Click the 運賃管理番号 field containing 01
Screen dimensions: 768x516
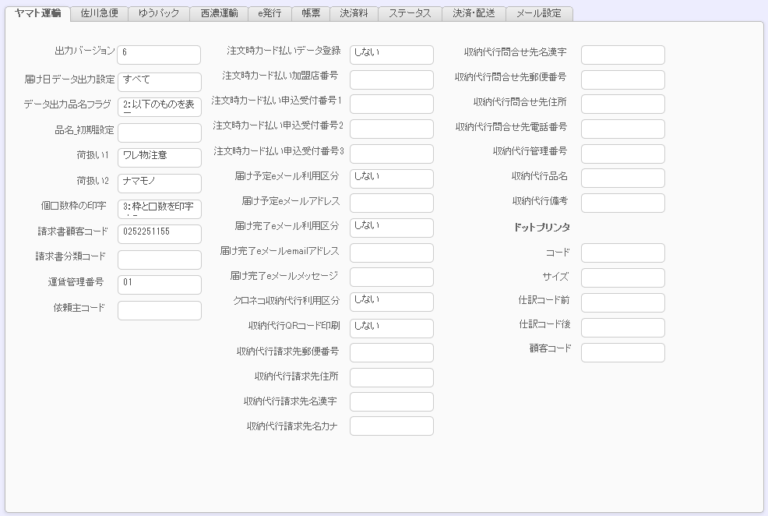159,285
